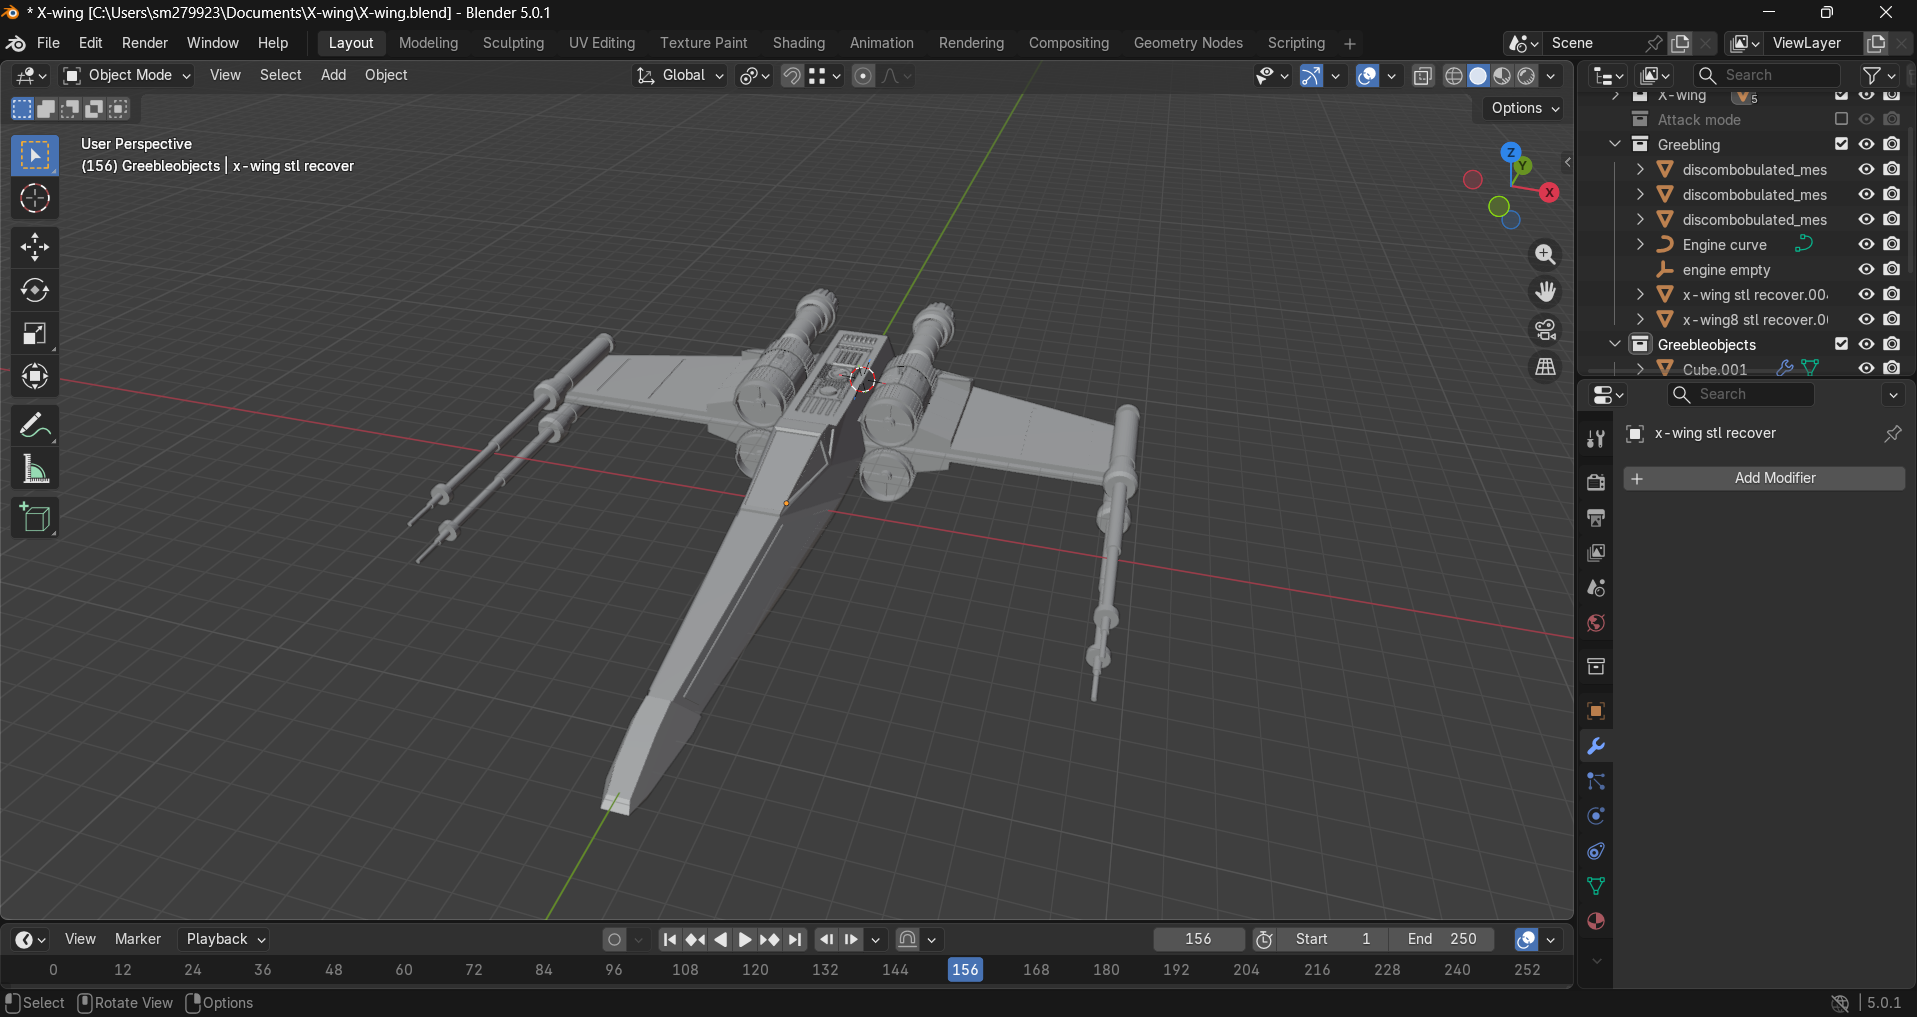
Task: Switch to the Modeling workspace tab
Action: pyautogui.click(x=428, y=43)
